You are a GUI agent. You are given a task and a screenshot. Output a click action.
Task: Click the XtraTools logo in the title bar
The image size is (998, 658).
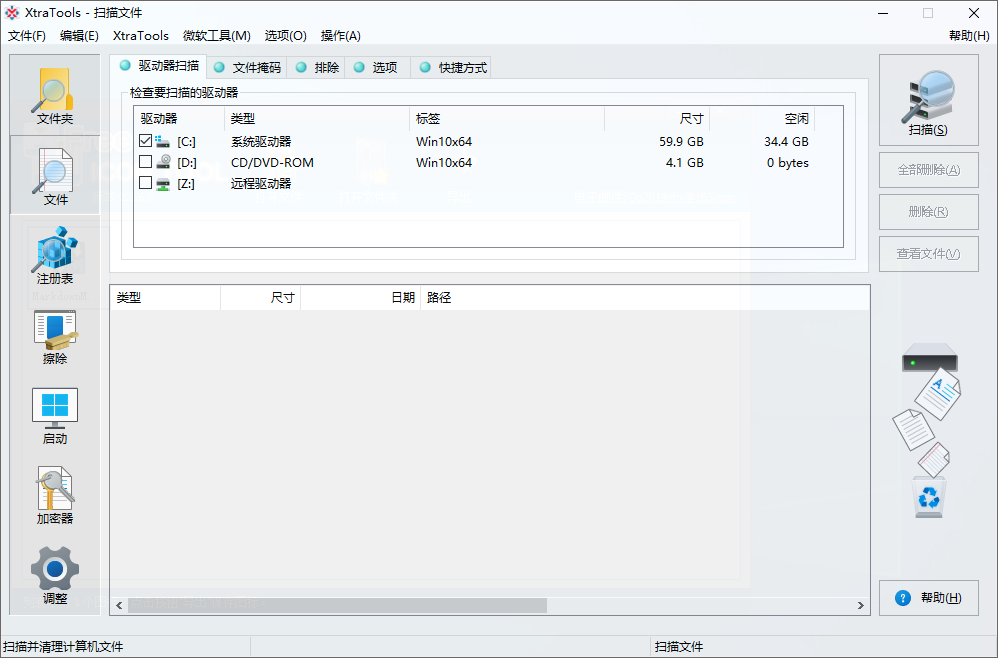pyautogui.click(x=11, y=13)
